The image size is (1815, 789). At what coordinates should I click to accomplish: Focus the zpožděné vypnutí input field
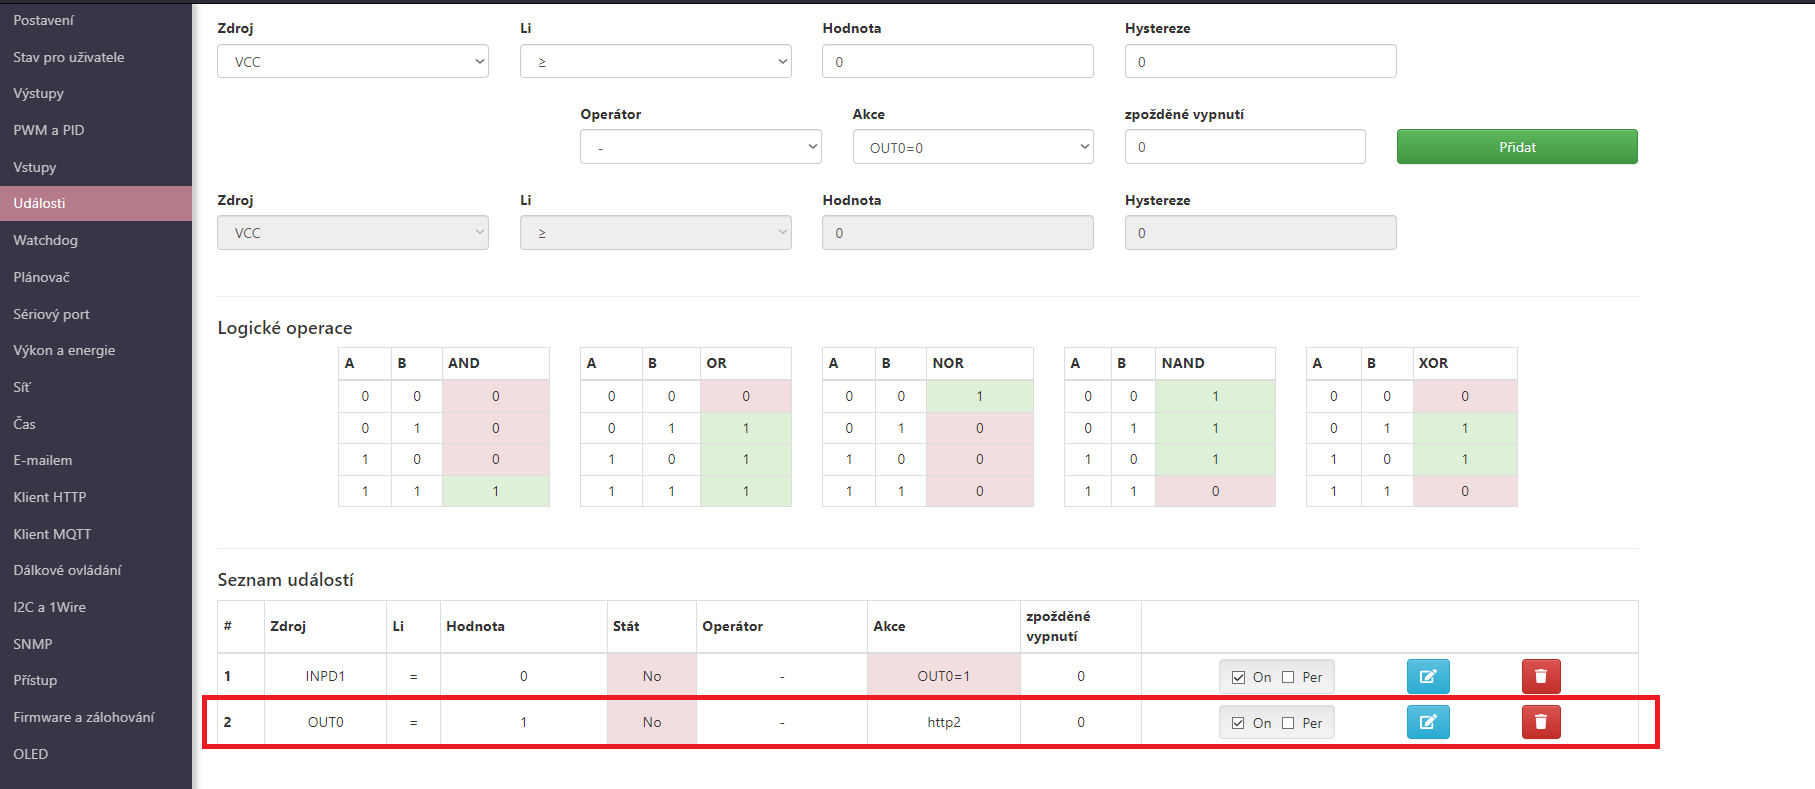(1244, 147)
